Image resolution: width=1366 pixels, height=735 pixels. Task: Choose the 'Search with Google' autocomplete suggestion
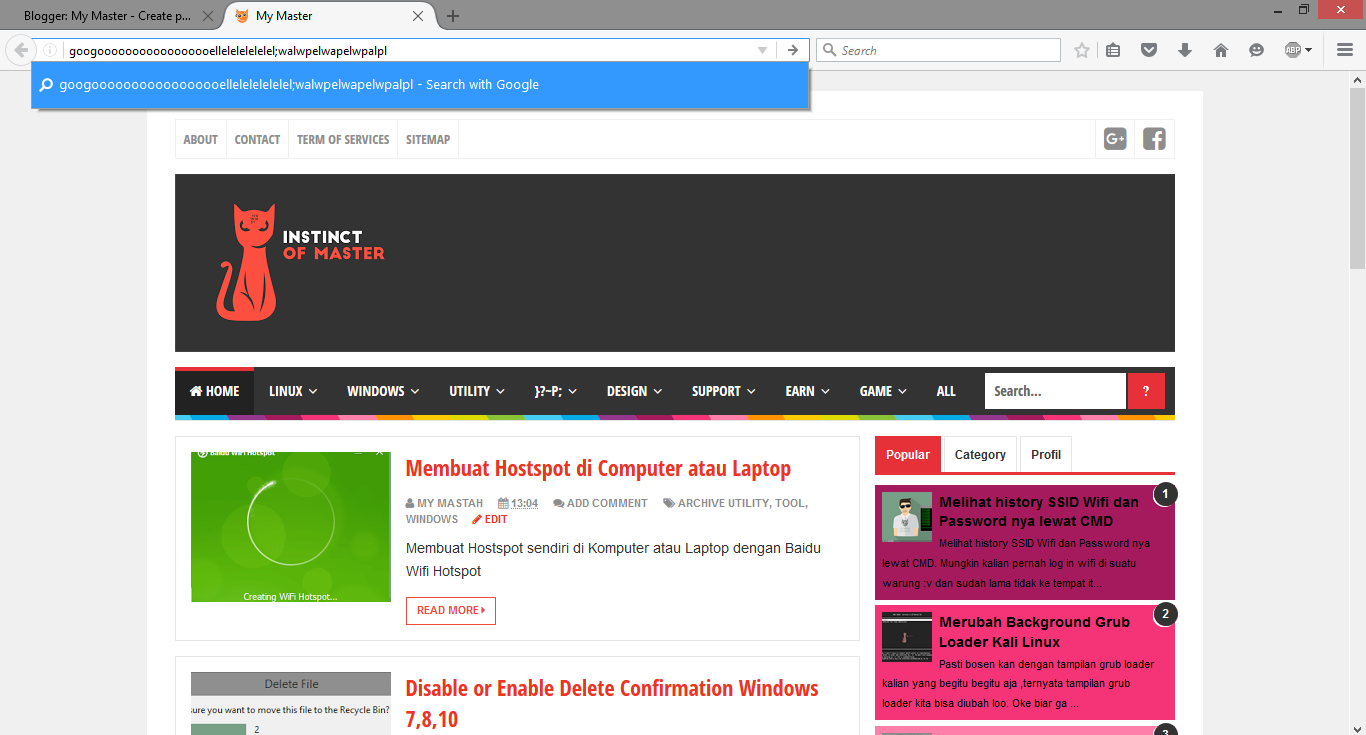pyautogui.click(x=420, y=85)
